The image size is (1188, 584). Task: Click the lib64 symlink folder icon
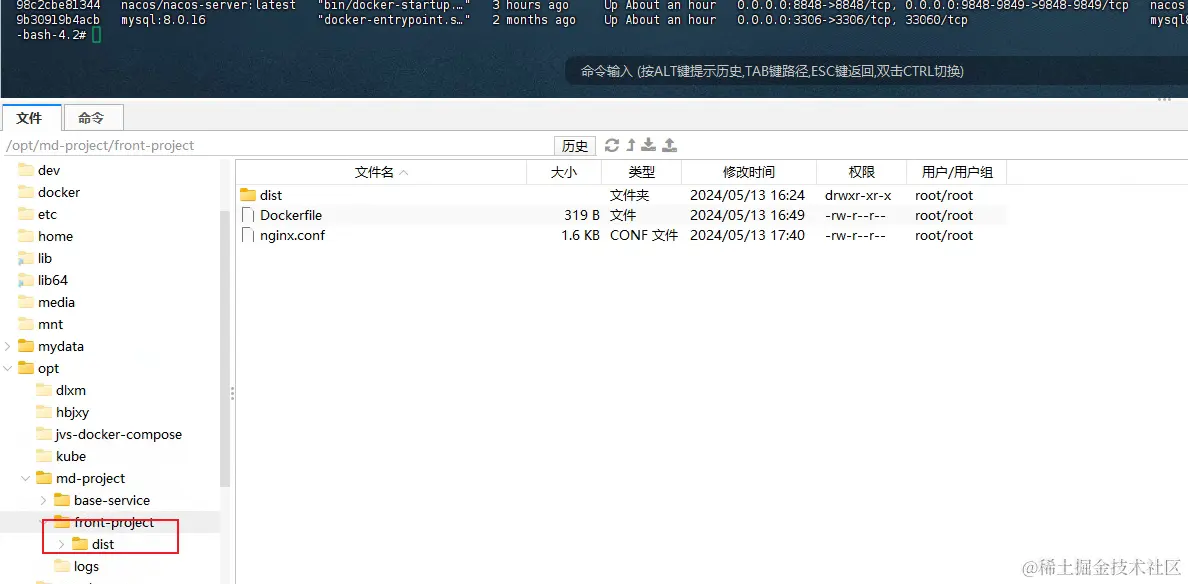tap(26, 280)
